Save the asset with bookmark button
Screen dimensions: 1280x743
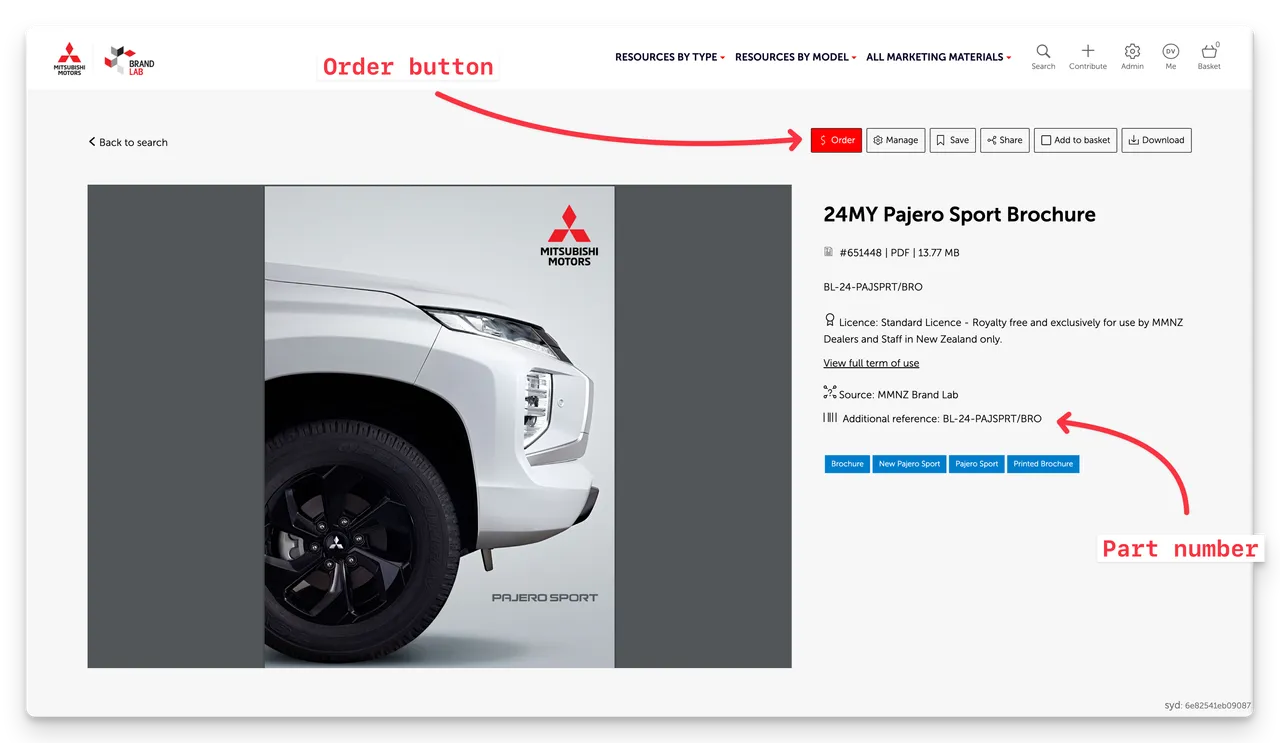[952, 140]
